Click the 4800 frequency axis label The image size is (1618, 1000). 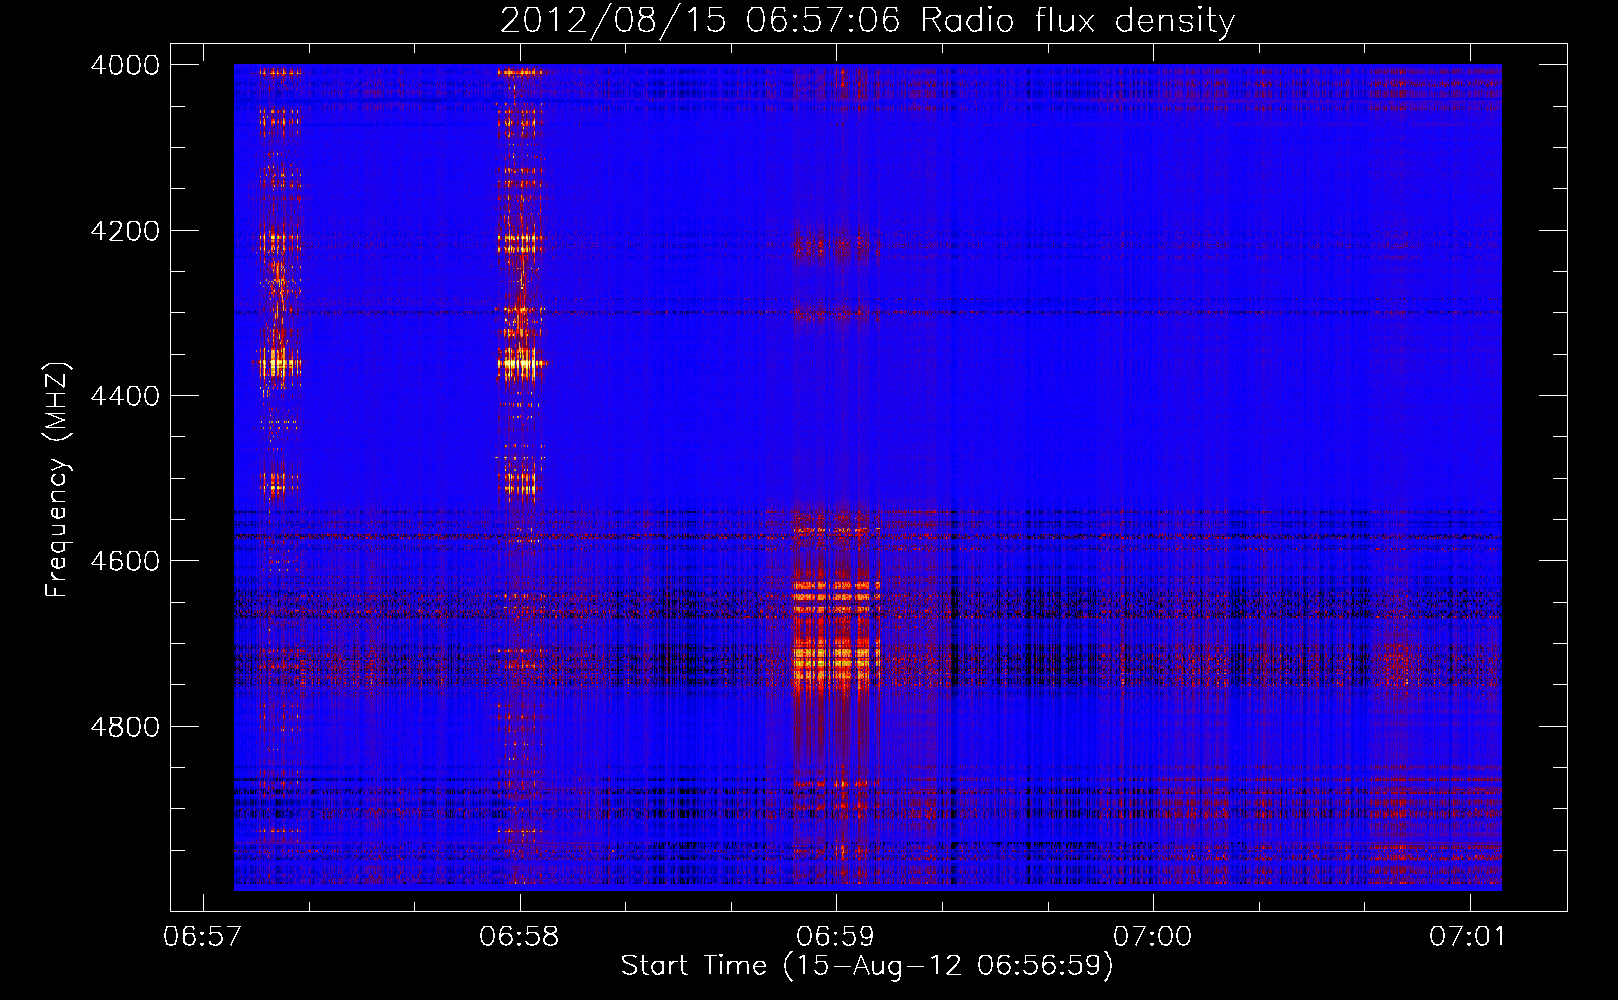tap(125, 727)
